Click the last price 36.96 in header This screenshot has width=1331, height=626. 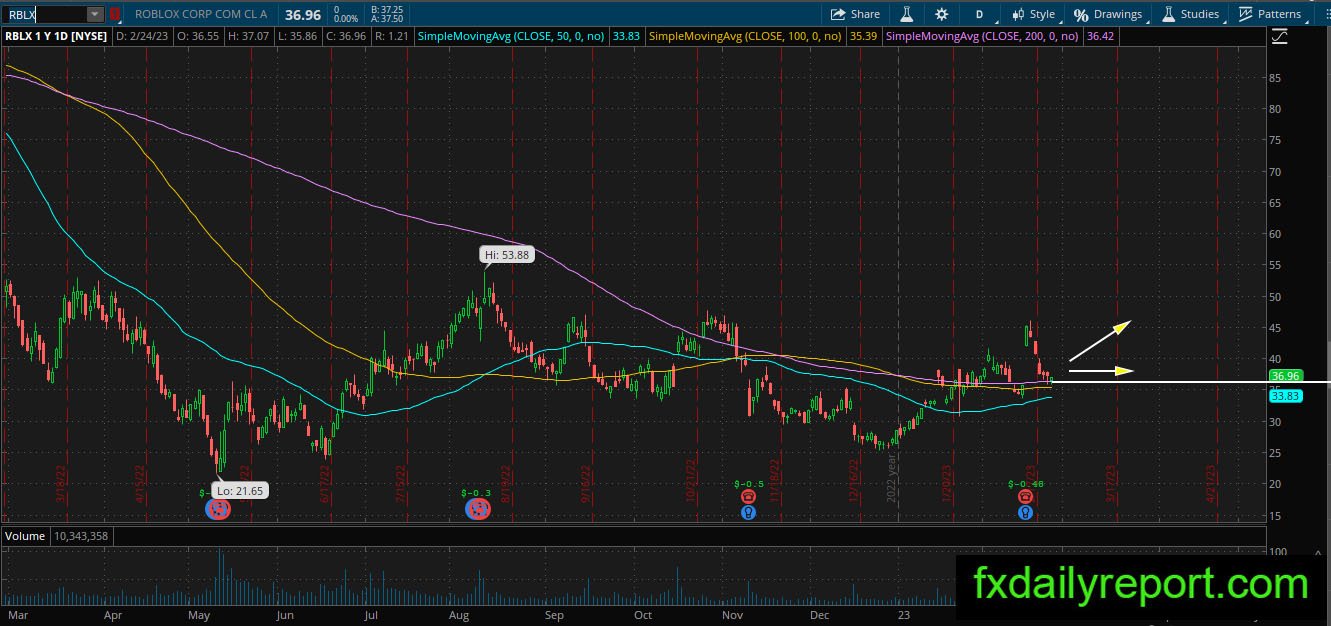[x=302, y=14]
